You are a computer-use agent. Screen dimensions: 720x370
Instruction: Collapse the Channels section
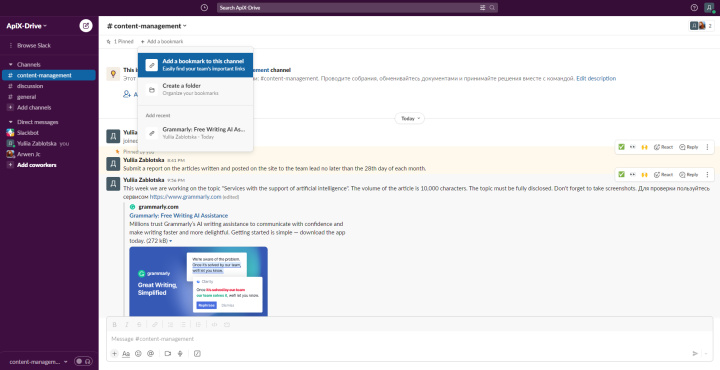11,65
